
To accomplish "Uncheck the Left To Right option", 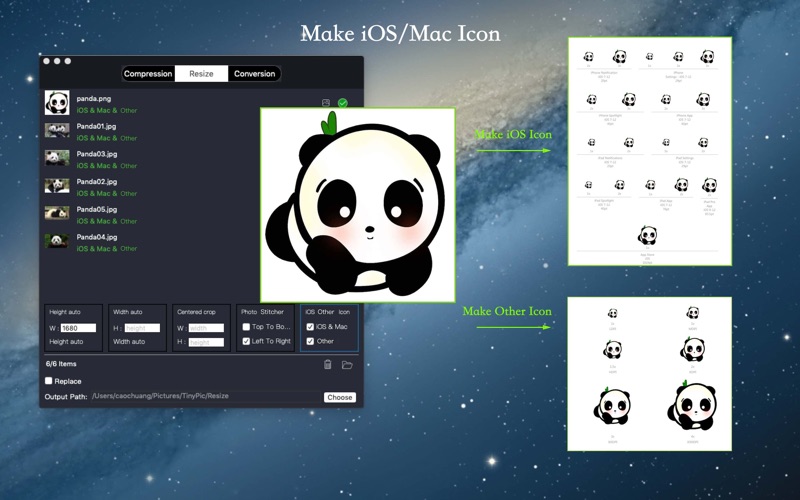I will click(246, 342).
